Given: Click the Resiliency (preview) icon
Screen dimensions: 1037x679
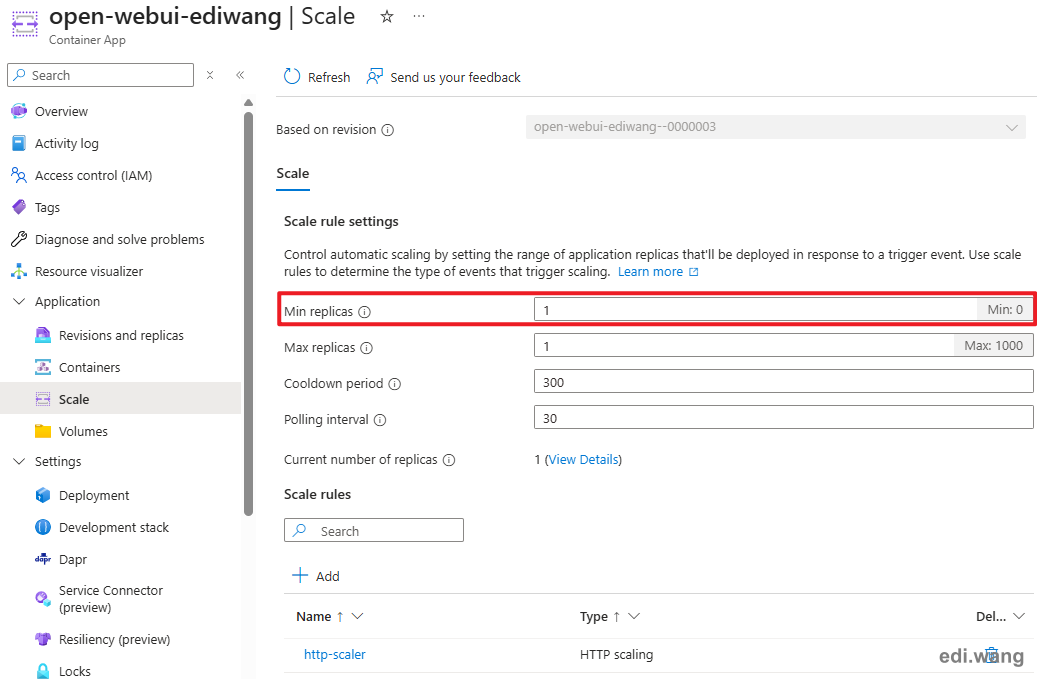Looking at the screenshot, I should tap(43, 639).
